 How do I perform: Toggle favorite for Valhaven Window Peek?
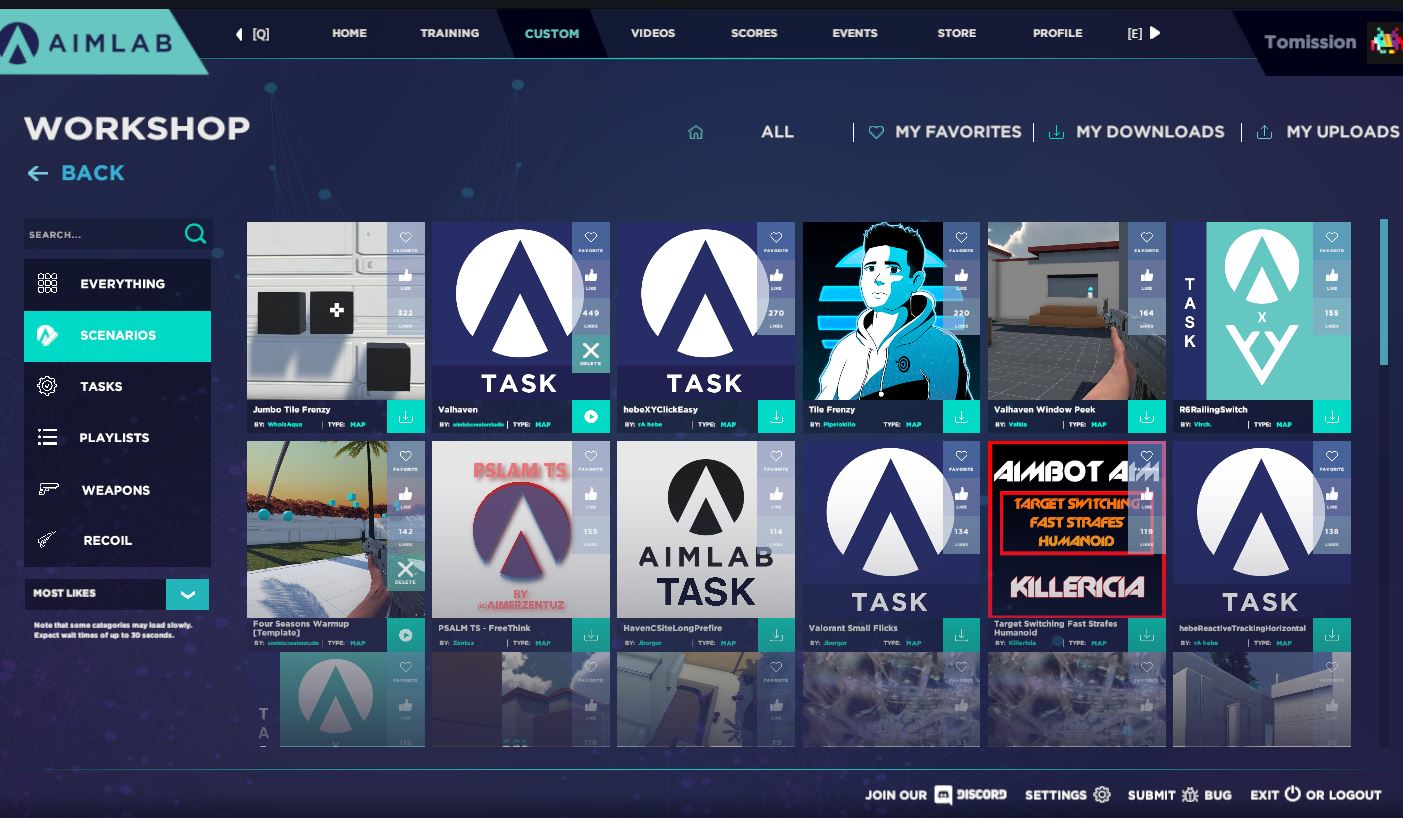coord(1147,240)
